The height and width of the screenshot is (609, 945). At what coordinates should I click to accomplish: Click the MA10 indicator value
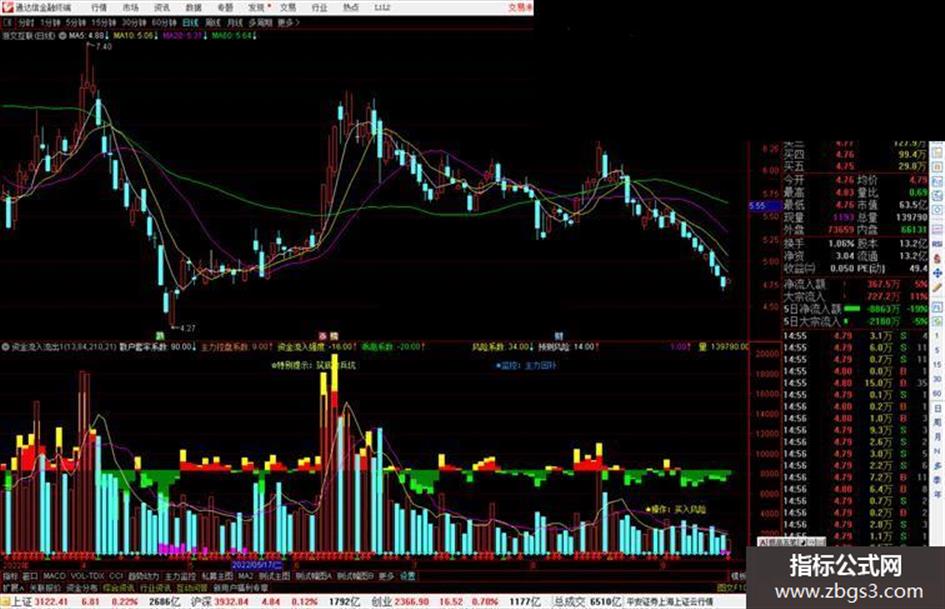(136, 36)
